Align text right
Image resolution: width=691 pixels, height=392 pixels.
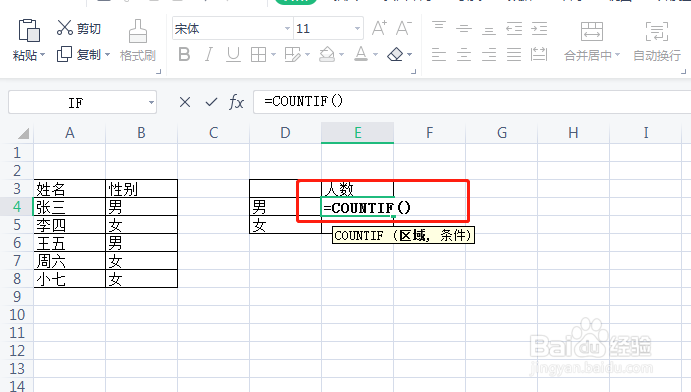(x=489, y=55)
